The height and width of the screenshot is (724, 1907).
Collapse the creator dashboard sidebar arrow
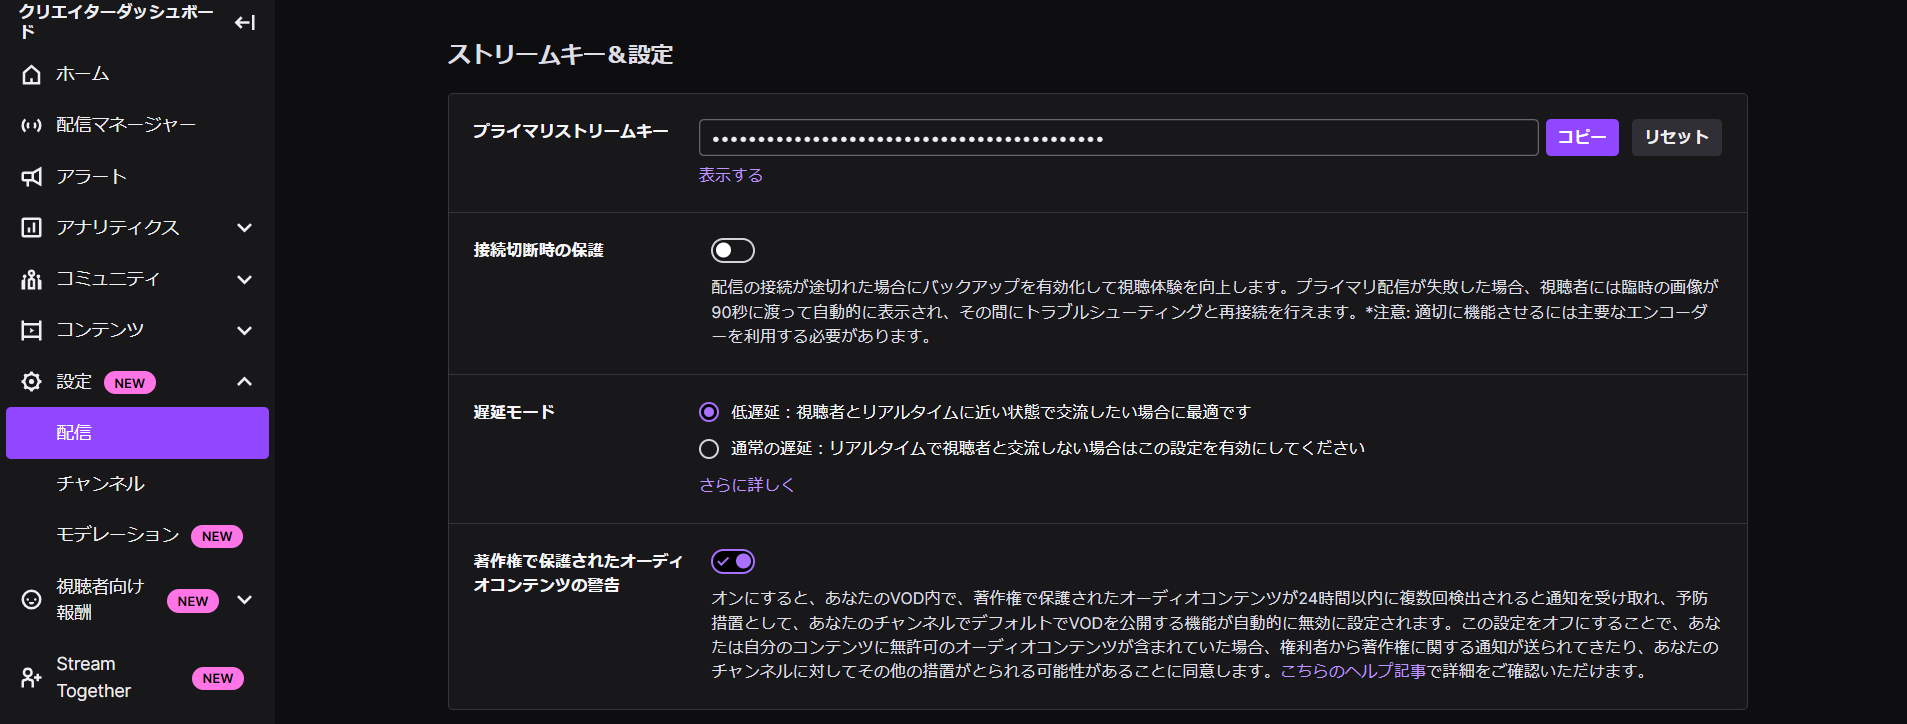tap(245, 22)
